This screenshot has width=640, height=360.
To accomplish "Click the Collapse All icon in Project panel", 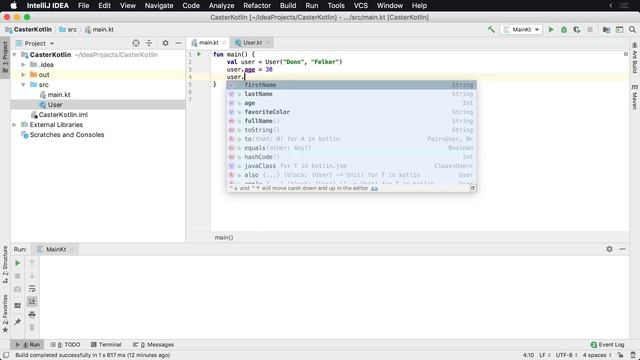I will click(149, 43).
